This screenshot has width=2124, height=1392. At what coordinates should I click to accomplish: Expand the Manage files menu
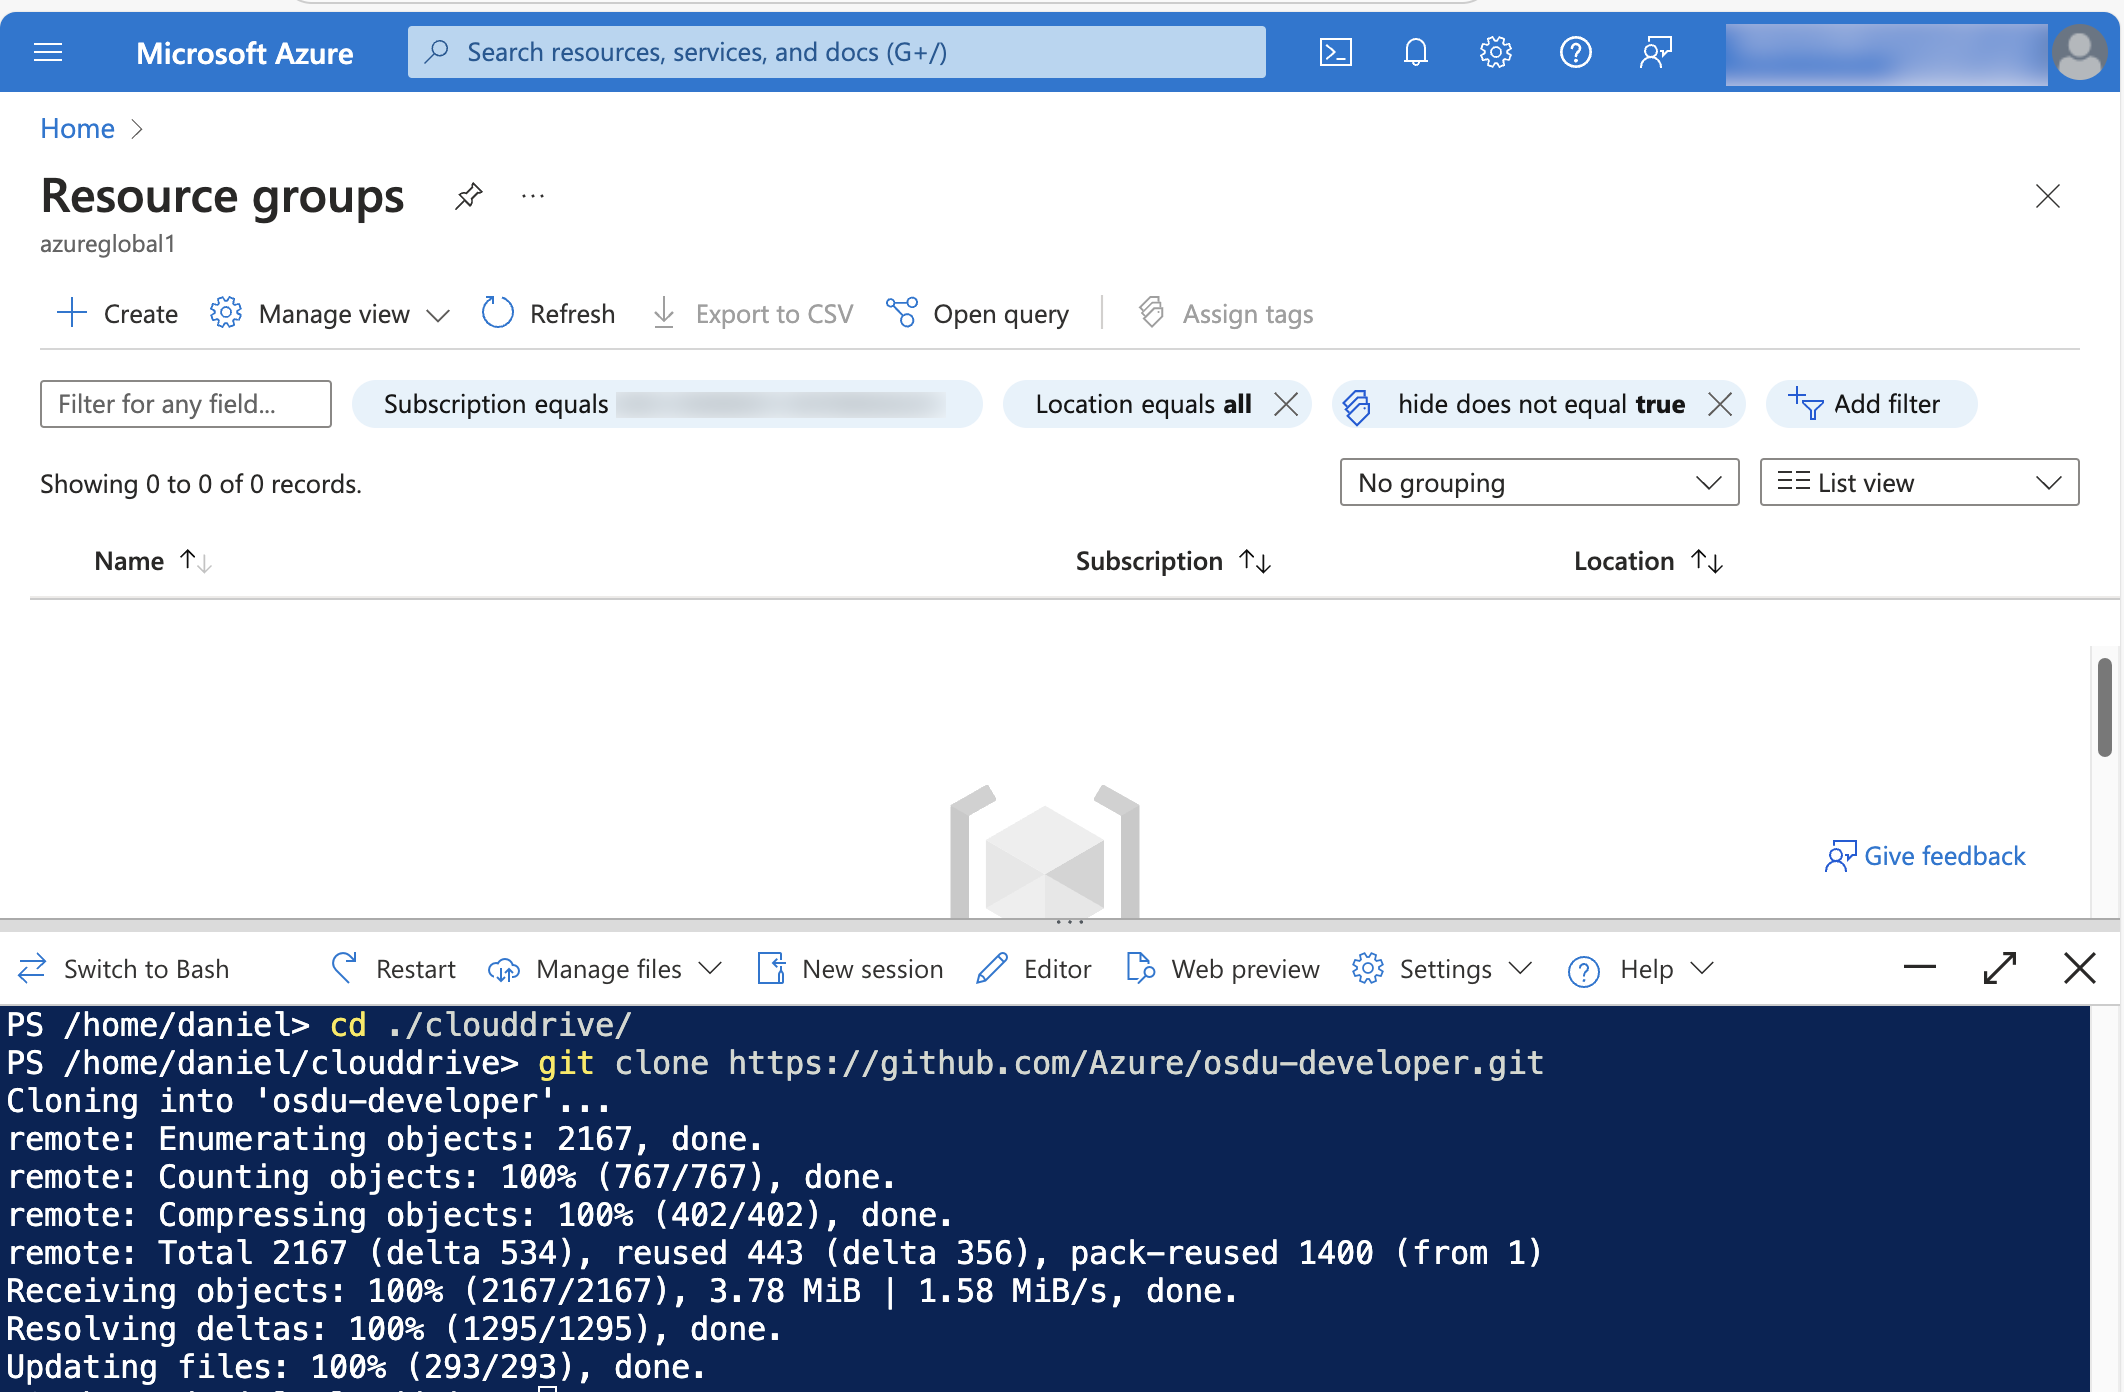click(x=709, y=968)
